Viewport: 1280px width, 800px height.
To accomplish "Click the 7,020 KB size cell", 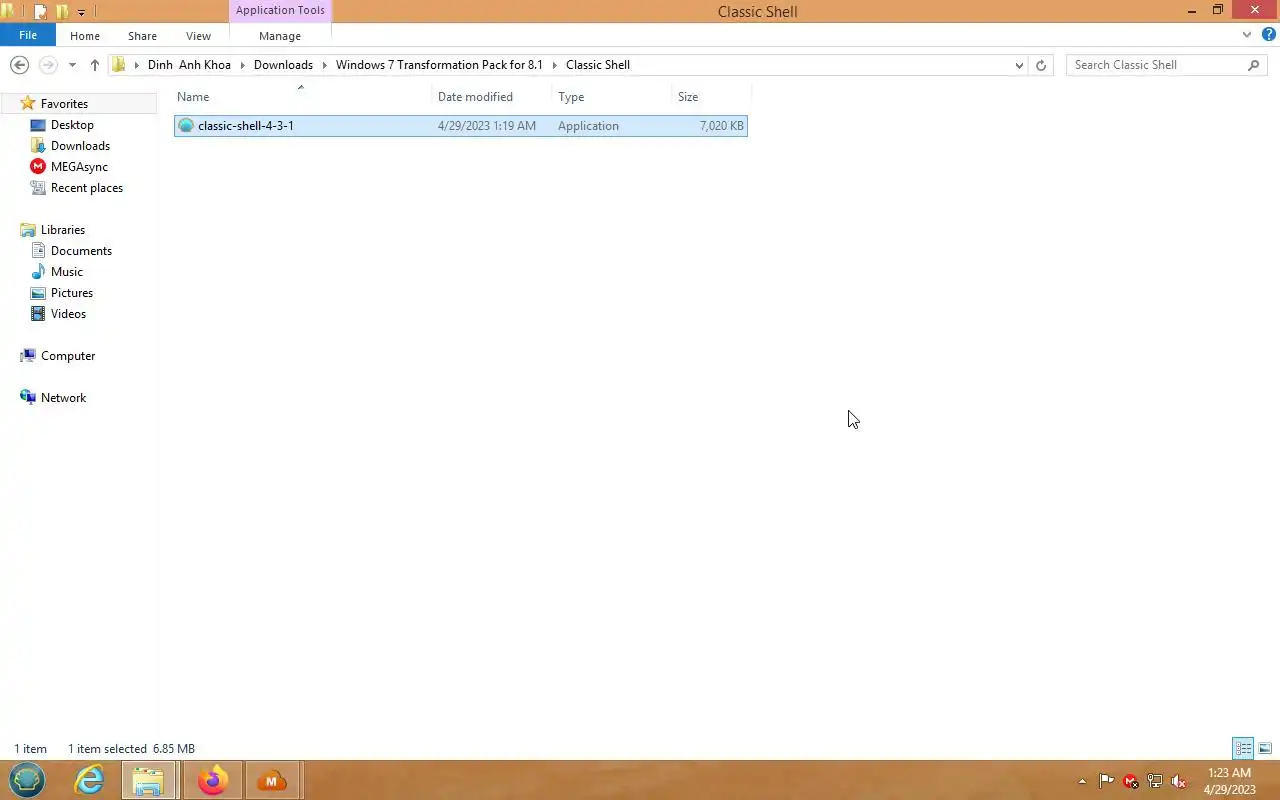I will [721, 126].
